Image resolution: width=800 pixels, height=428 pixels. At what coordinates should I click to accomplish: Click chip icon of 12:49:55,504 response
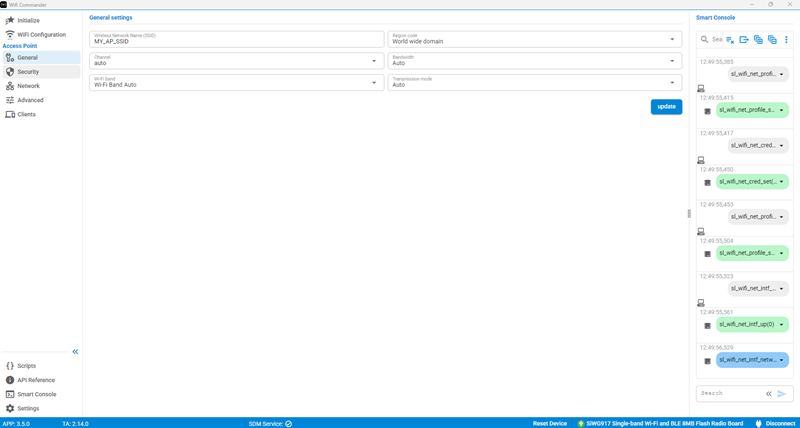pyautogui.click(x=707, y=254)
